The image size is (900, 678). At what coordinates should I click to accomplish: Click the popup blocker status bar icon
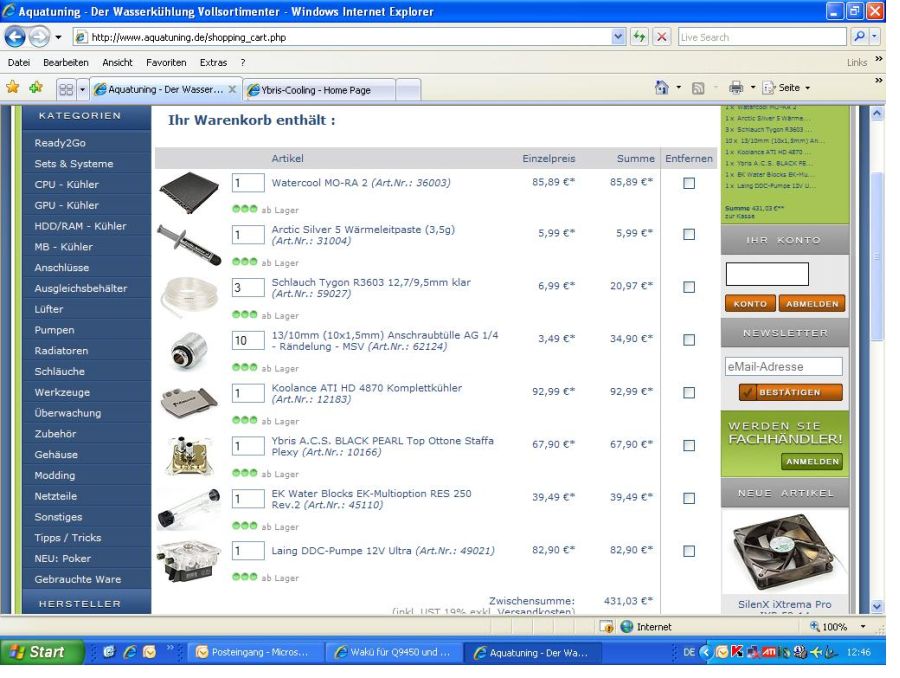pos(607,627)
